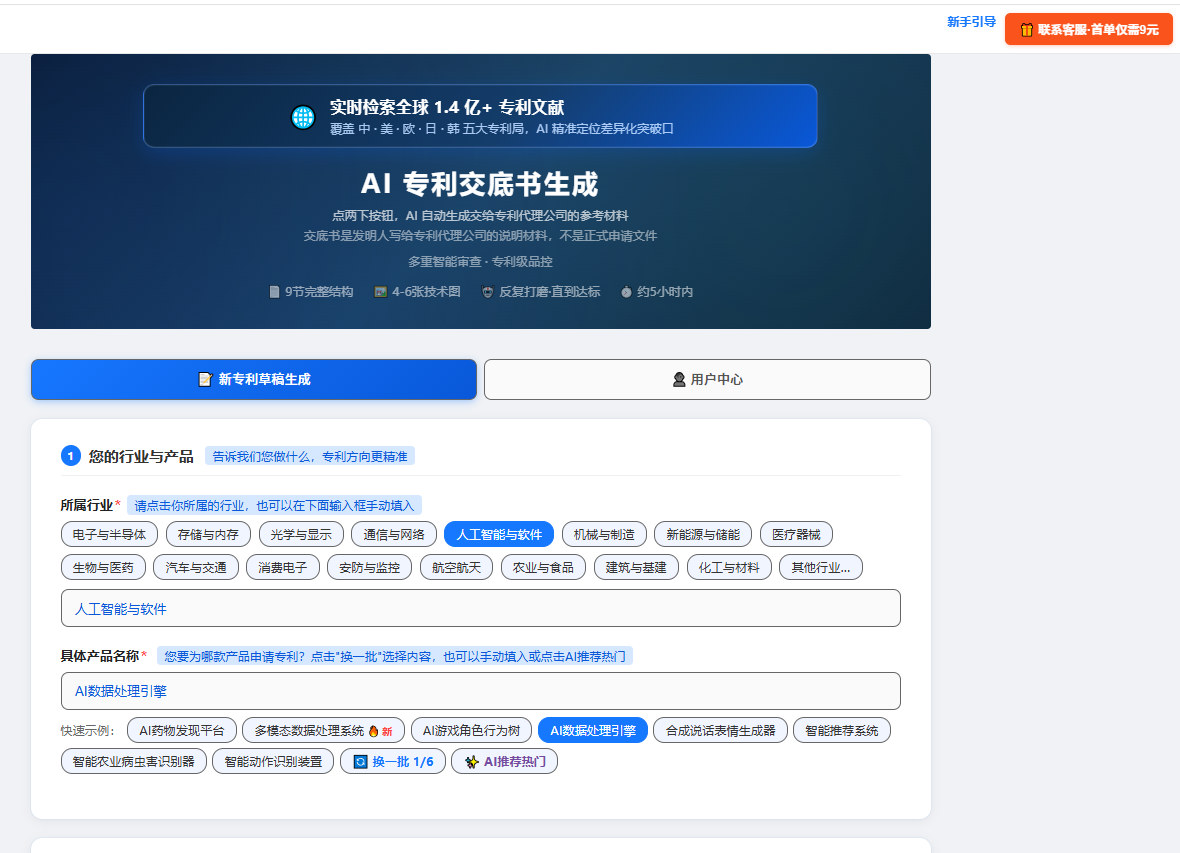Toggle the 人工智能与软件 industry chip
The image size is (1180, 853).
pyautogui.click(x=499, y=535)
